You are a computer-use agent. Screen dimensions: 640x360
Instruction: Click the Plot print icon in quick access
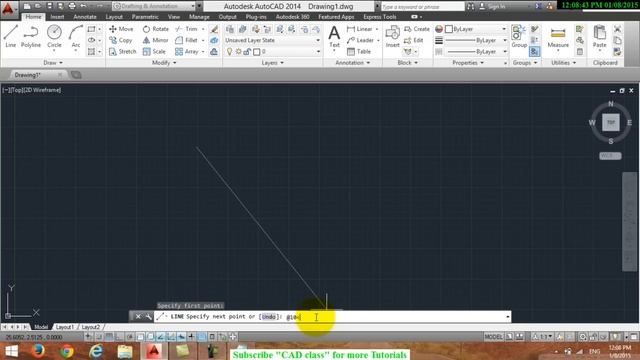pyautogui.click(x=72, y=6)
